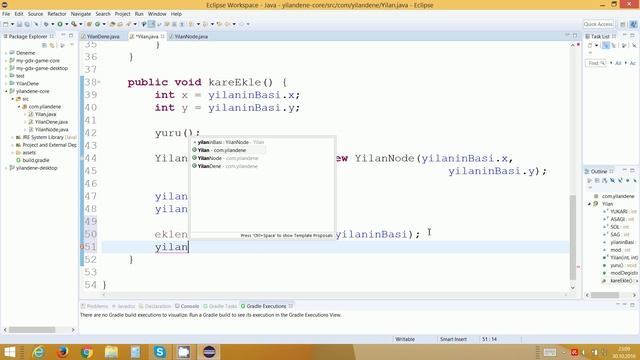The height and width of the screenshot is (360, 640).
Task: Click the New file toolbar icon
Action: point(5,24)
